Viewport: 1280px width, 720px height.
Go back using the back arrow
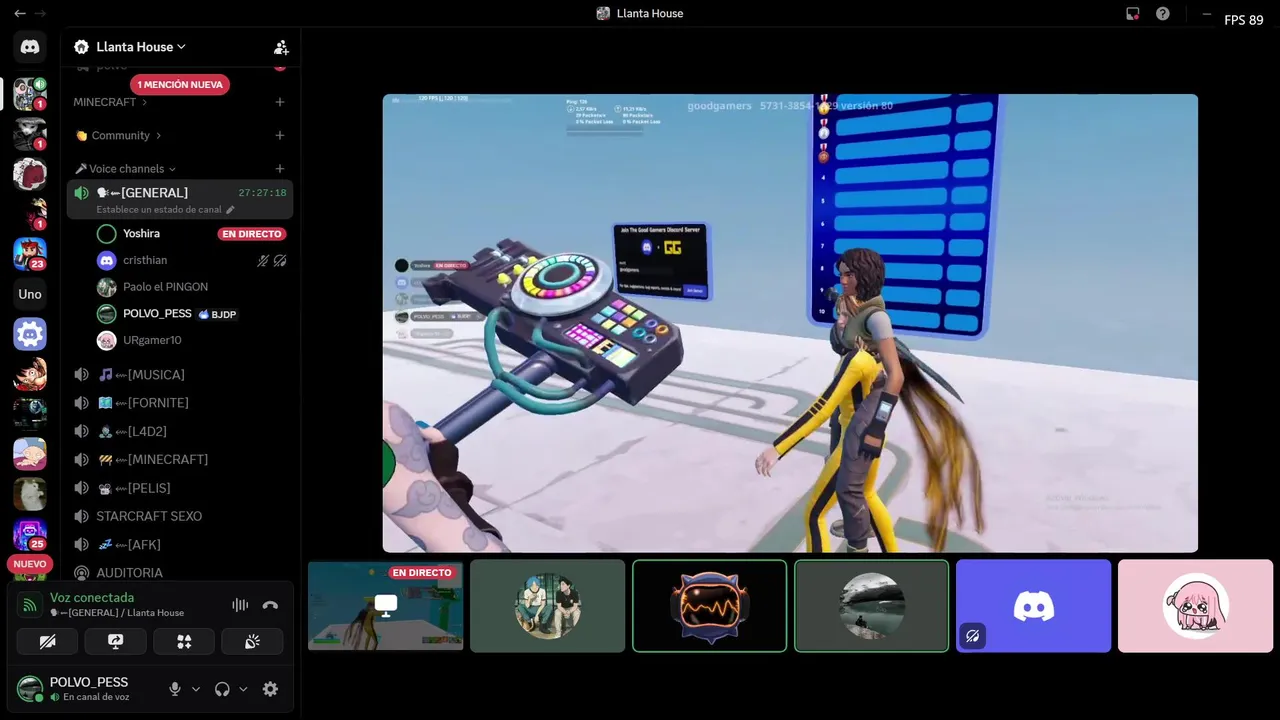point(19,13)
